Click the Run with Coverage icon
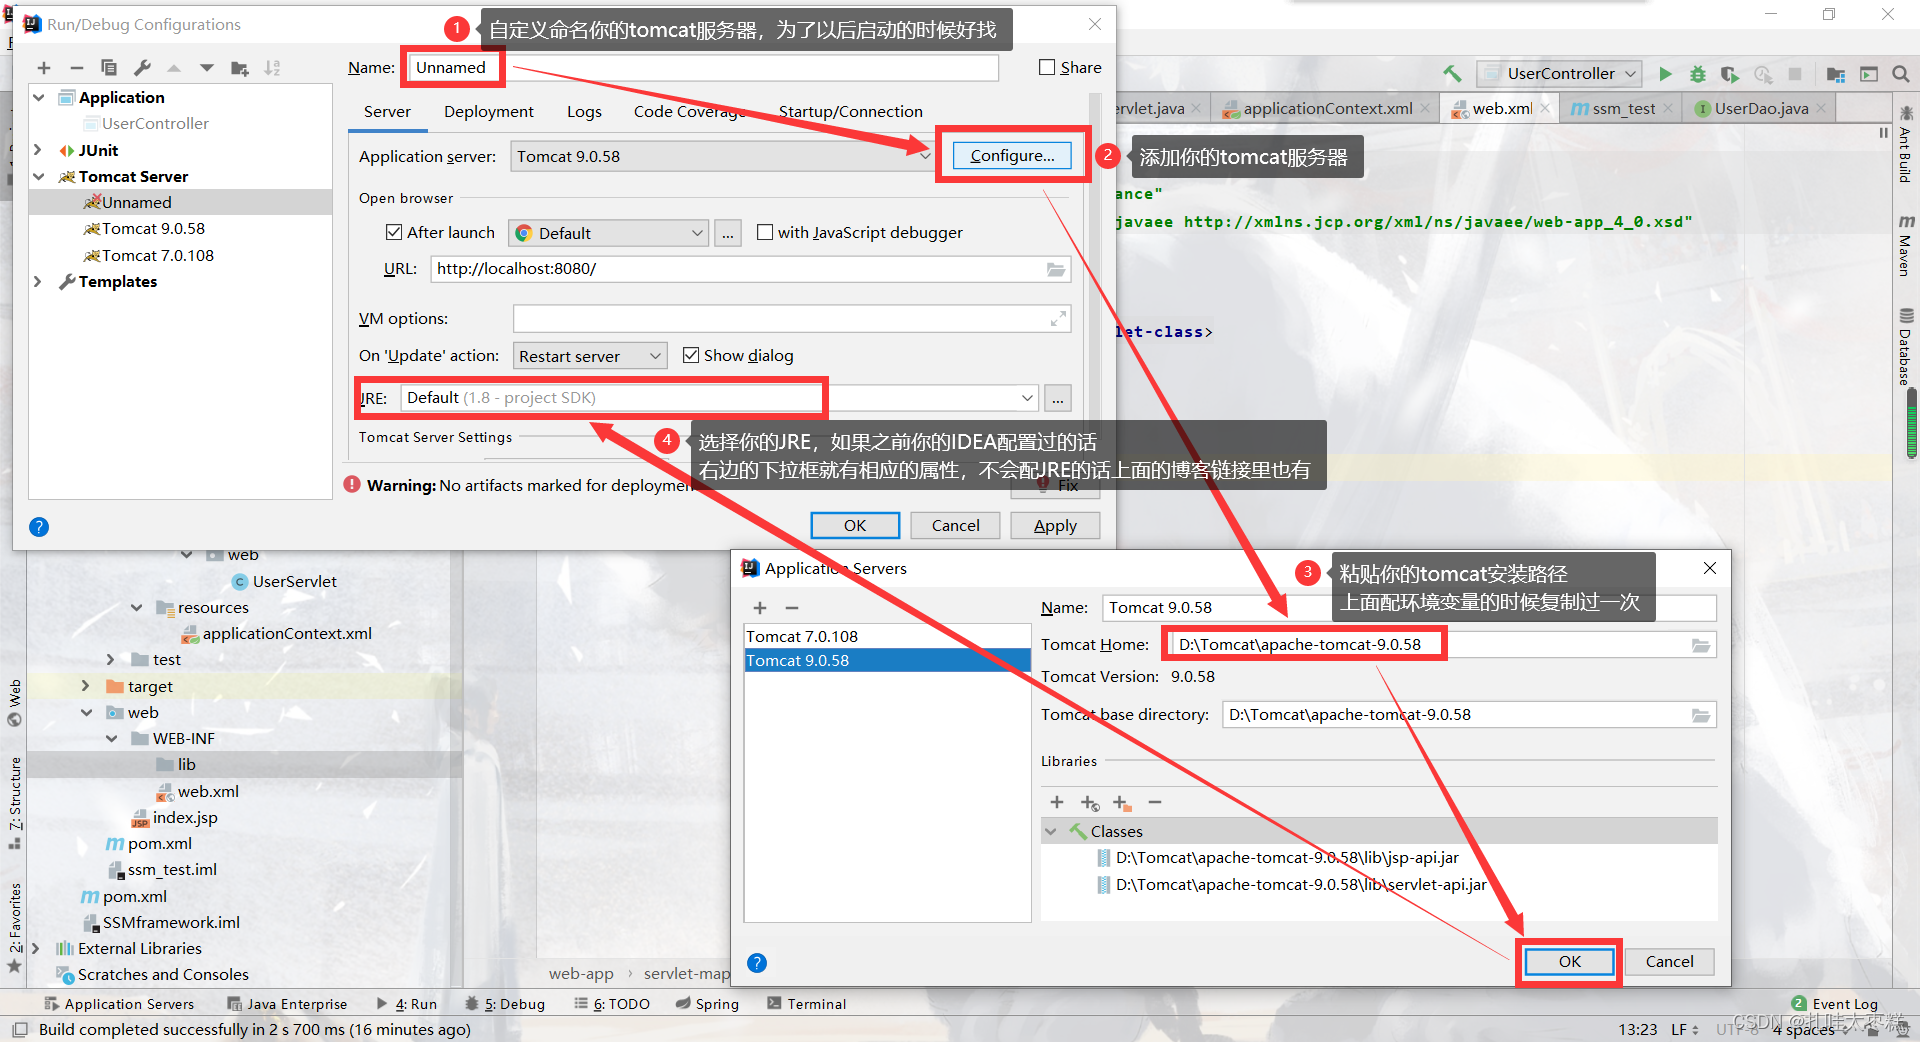The image size is (1920, 1042). (1730, 74)
